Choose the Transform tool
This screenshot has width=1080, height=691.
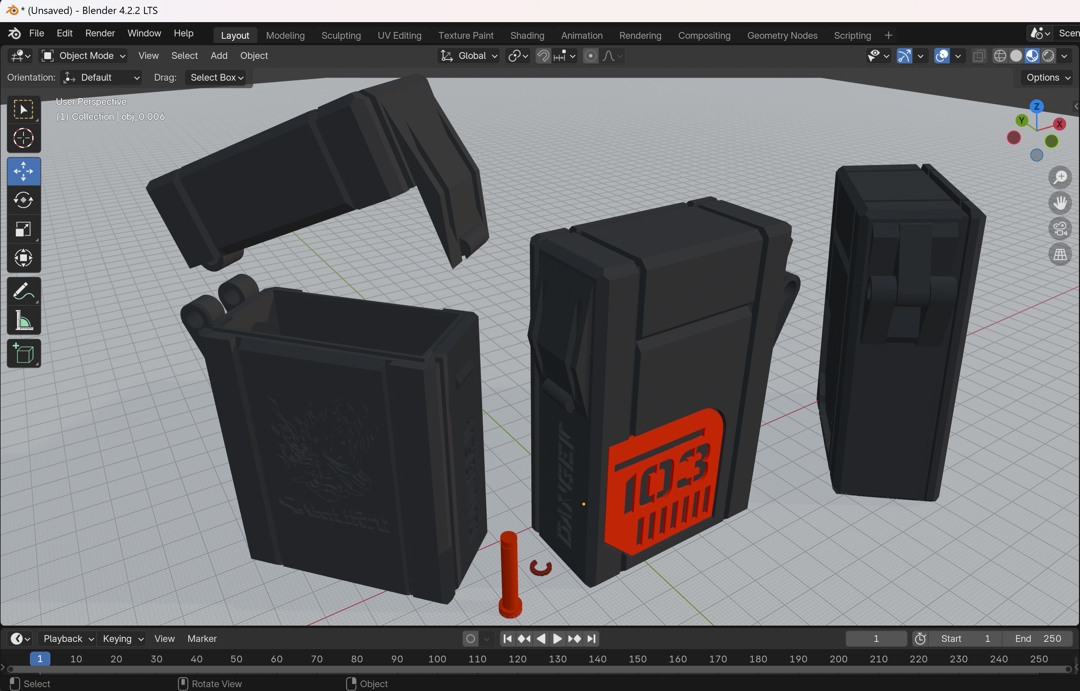pyautogui.click(x=24, y=258)
